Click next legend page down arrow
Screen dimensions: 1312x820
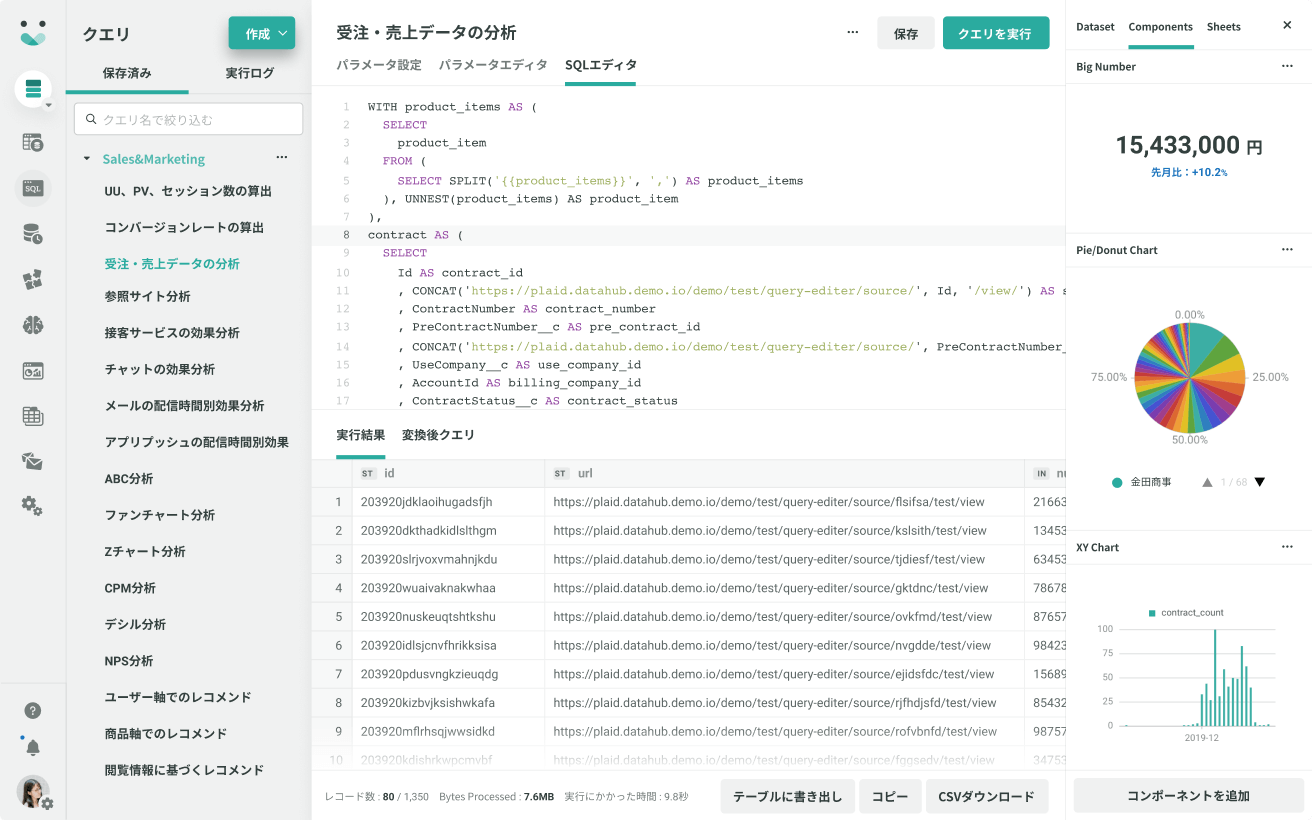(x=1260, y=482)
